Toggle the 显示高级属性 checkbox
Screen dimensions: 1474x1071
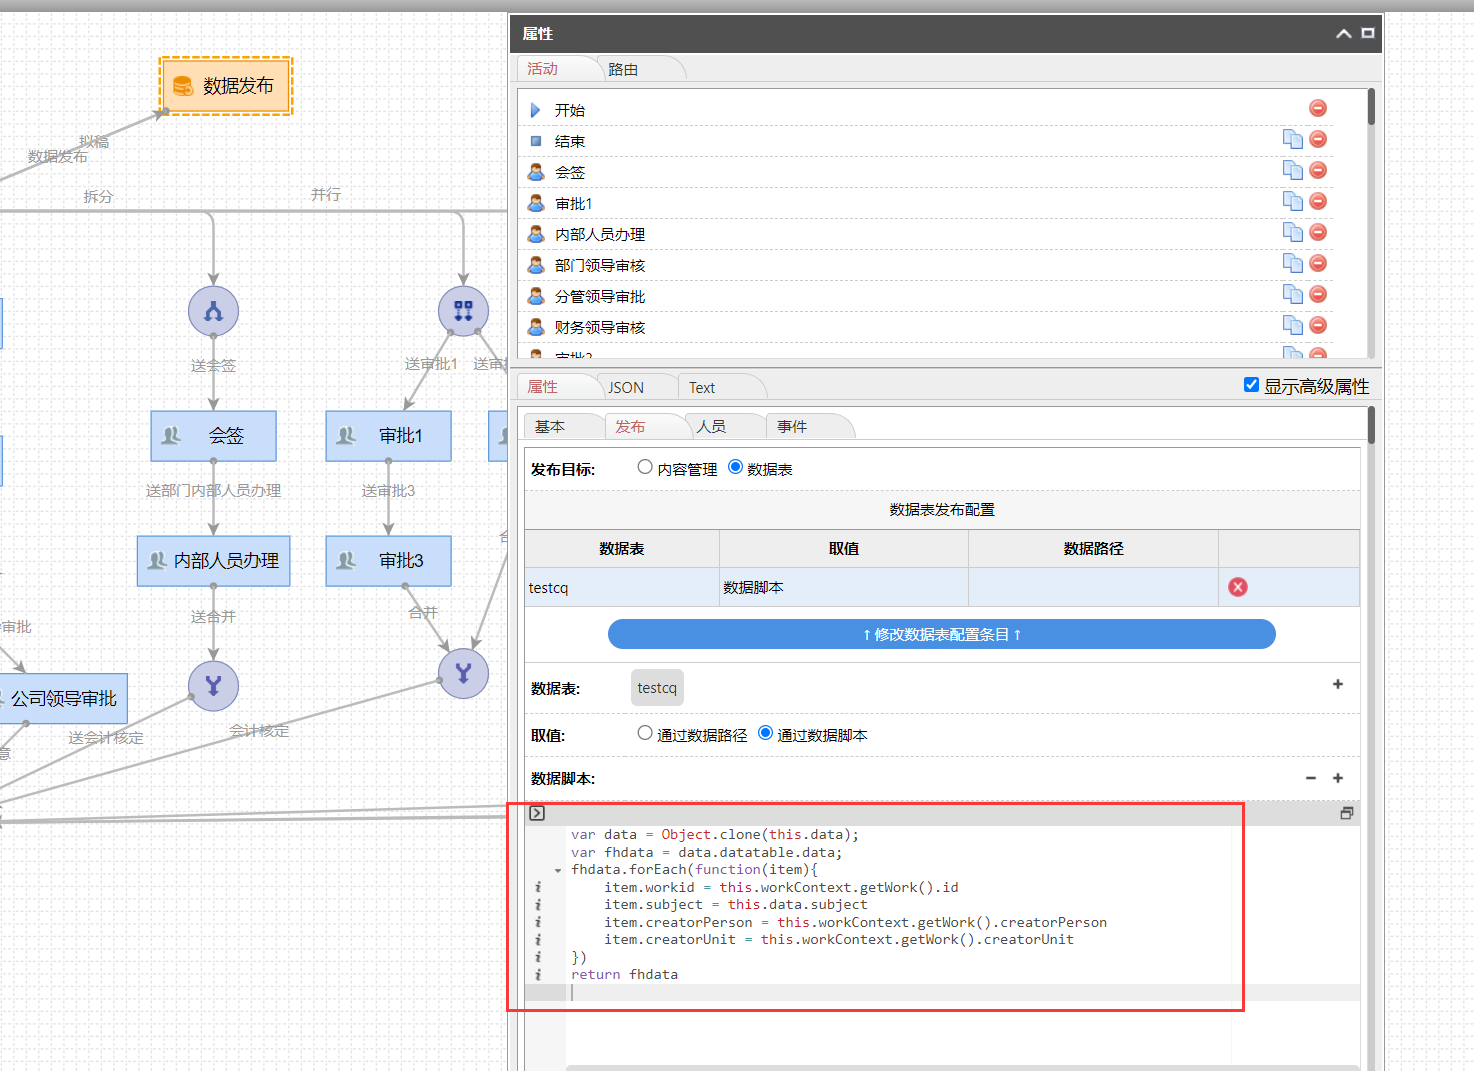[1251, 385]
